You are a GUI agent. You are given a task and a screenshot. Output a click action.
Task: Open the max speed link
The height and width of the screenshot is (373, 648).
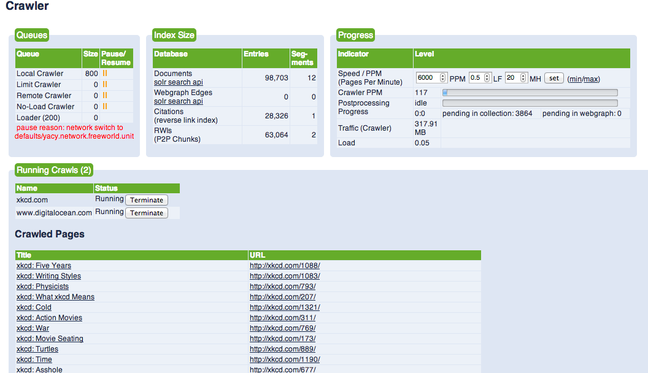point(590,79)
